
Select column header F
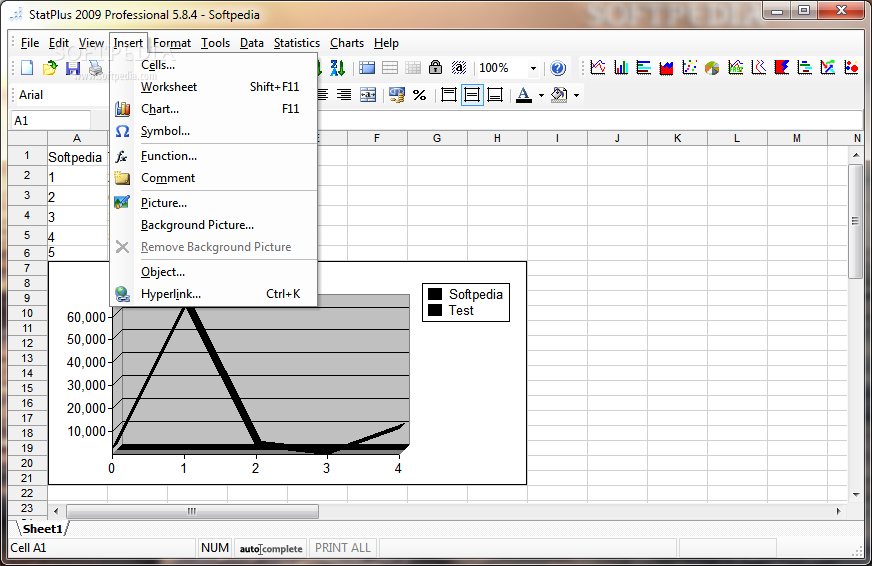point(377,138)
